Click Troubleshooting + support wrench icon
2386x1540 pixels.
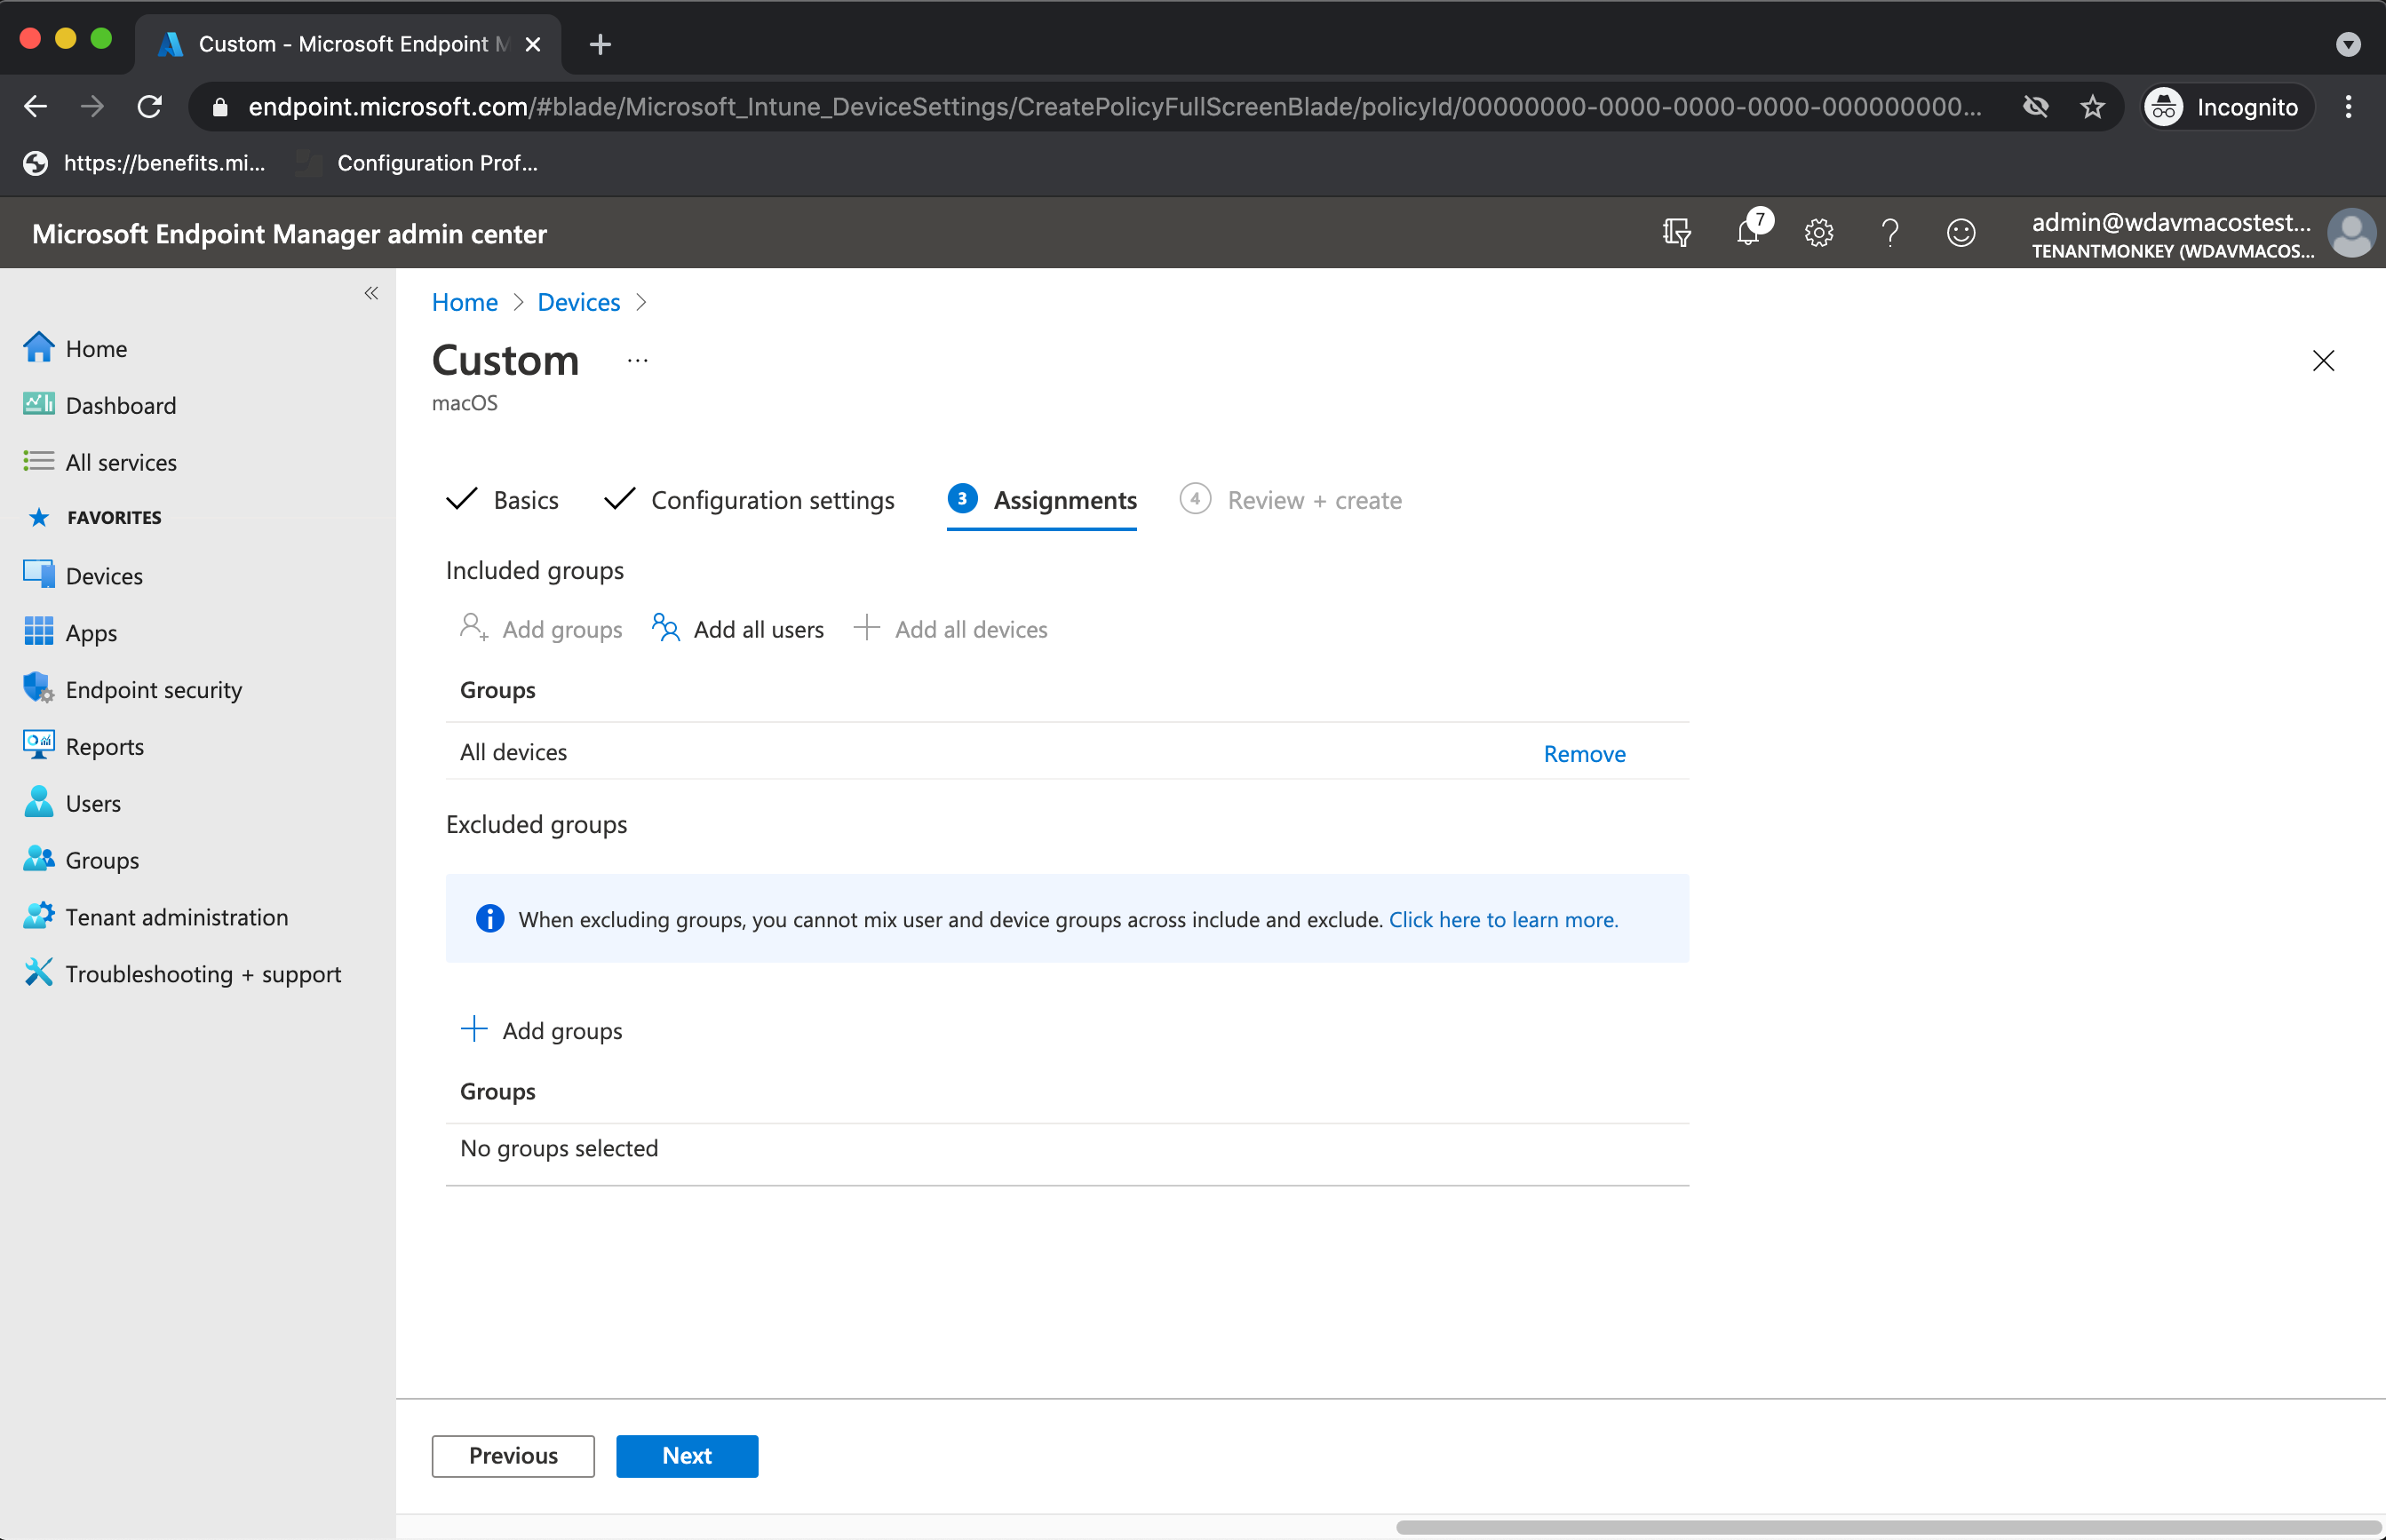38,972
